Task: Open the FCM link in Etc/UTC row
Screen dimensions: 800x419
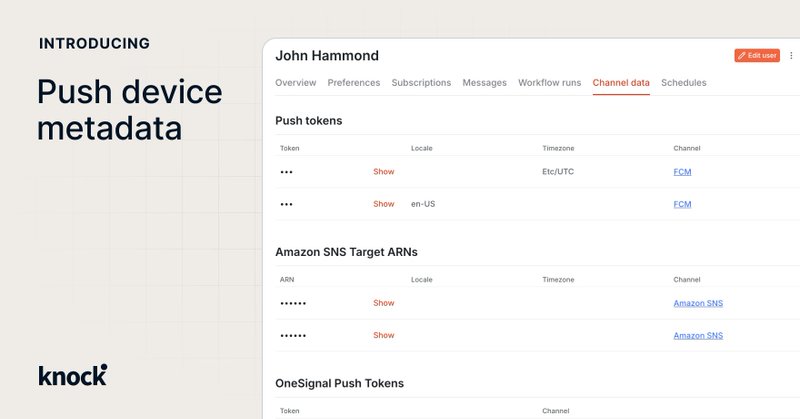Action: point(682,172)
